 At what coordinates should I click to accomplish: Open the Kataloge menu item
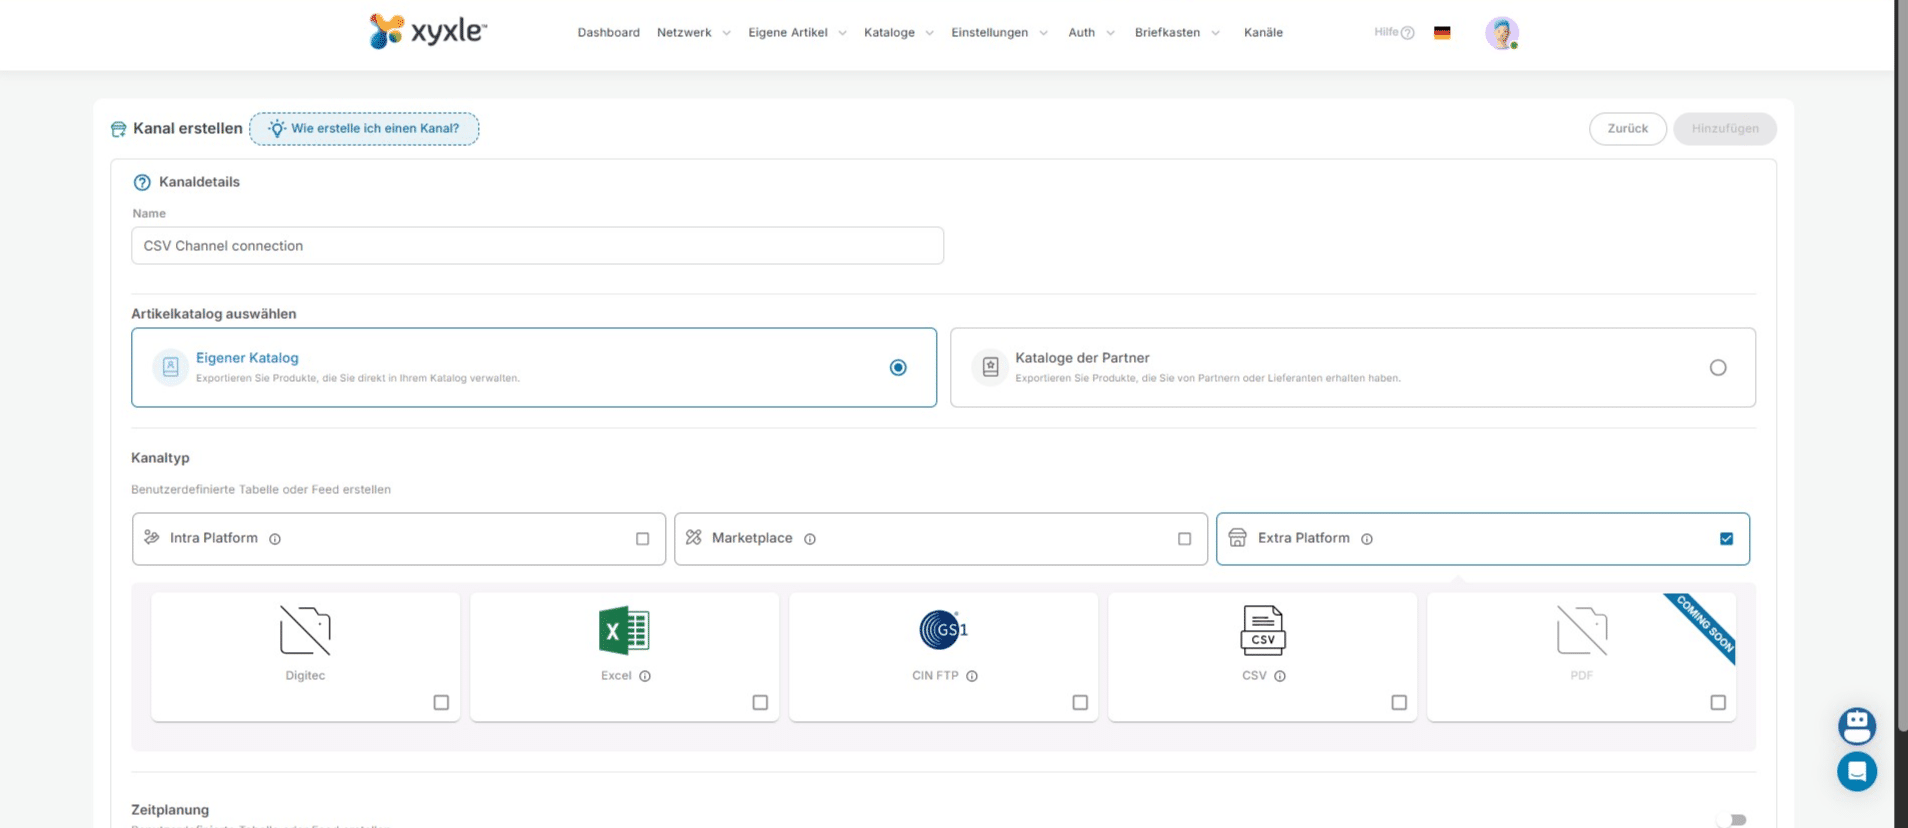pyautogui.click(x=889, y=33)
